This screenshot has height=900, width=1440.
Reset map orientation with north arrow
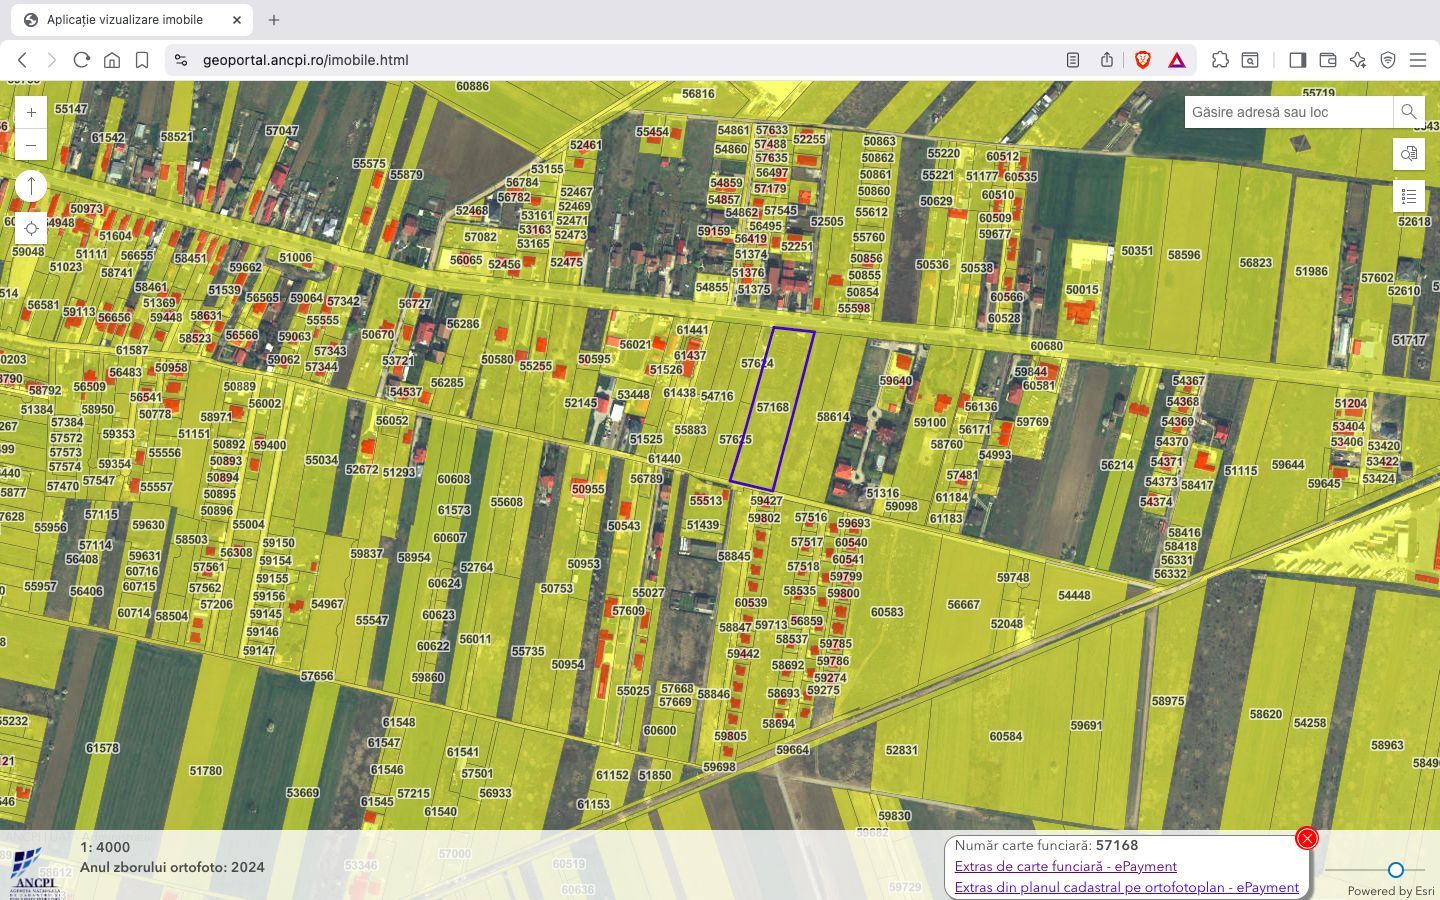pyautogui.click(x=31, y=186)
